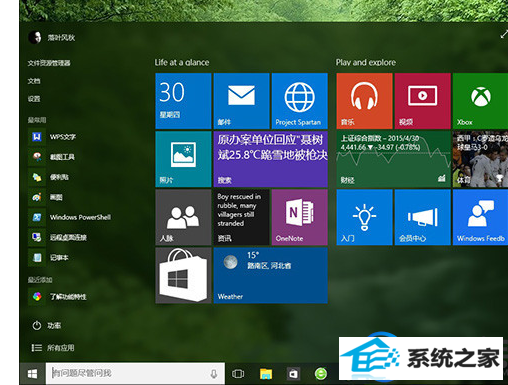Image resolution: width=508 pixels, height=385 pixels.
Task: Open the Sports photo tile
Action: click(x=480, y=159)
